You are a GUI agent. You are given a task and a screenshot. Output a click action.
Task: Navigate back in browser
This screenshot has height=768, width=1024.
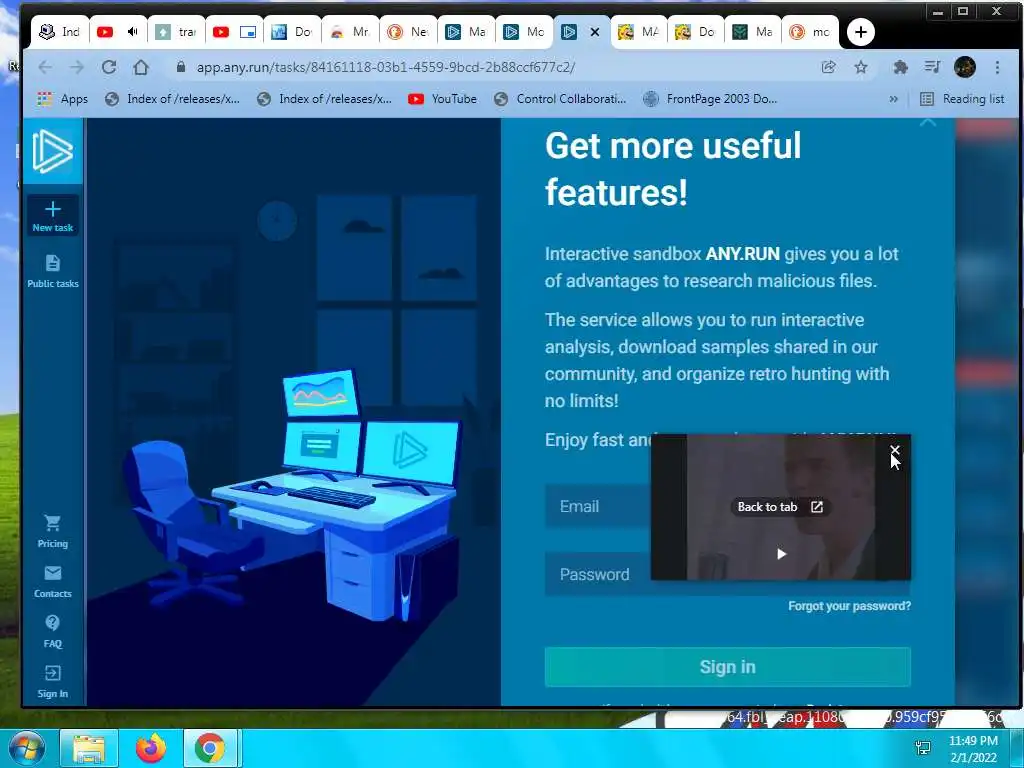45,67
